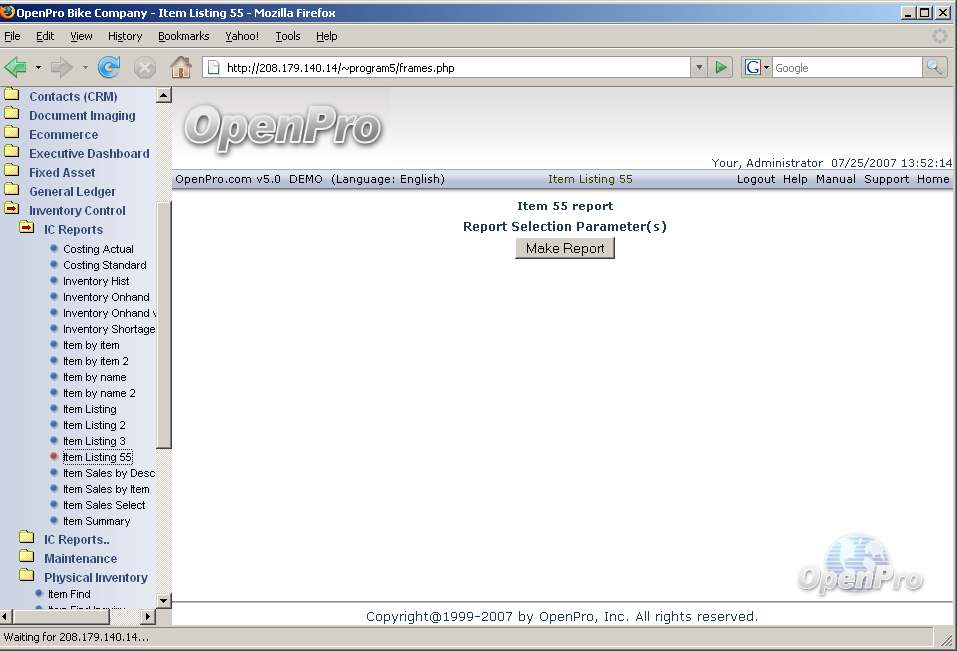Screen dimensions: 957x651
Task: Click the Logout link
Action: click(755, 179)
